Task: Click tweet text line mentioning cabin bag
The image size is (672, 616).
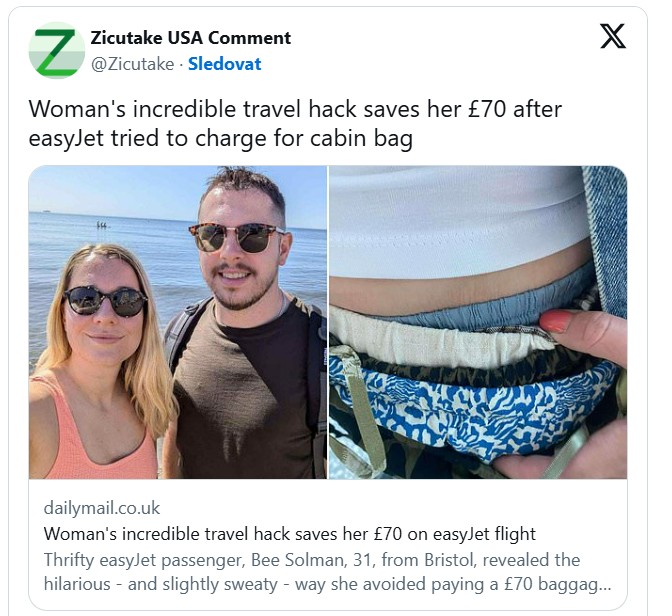Action: (221, 138)
